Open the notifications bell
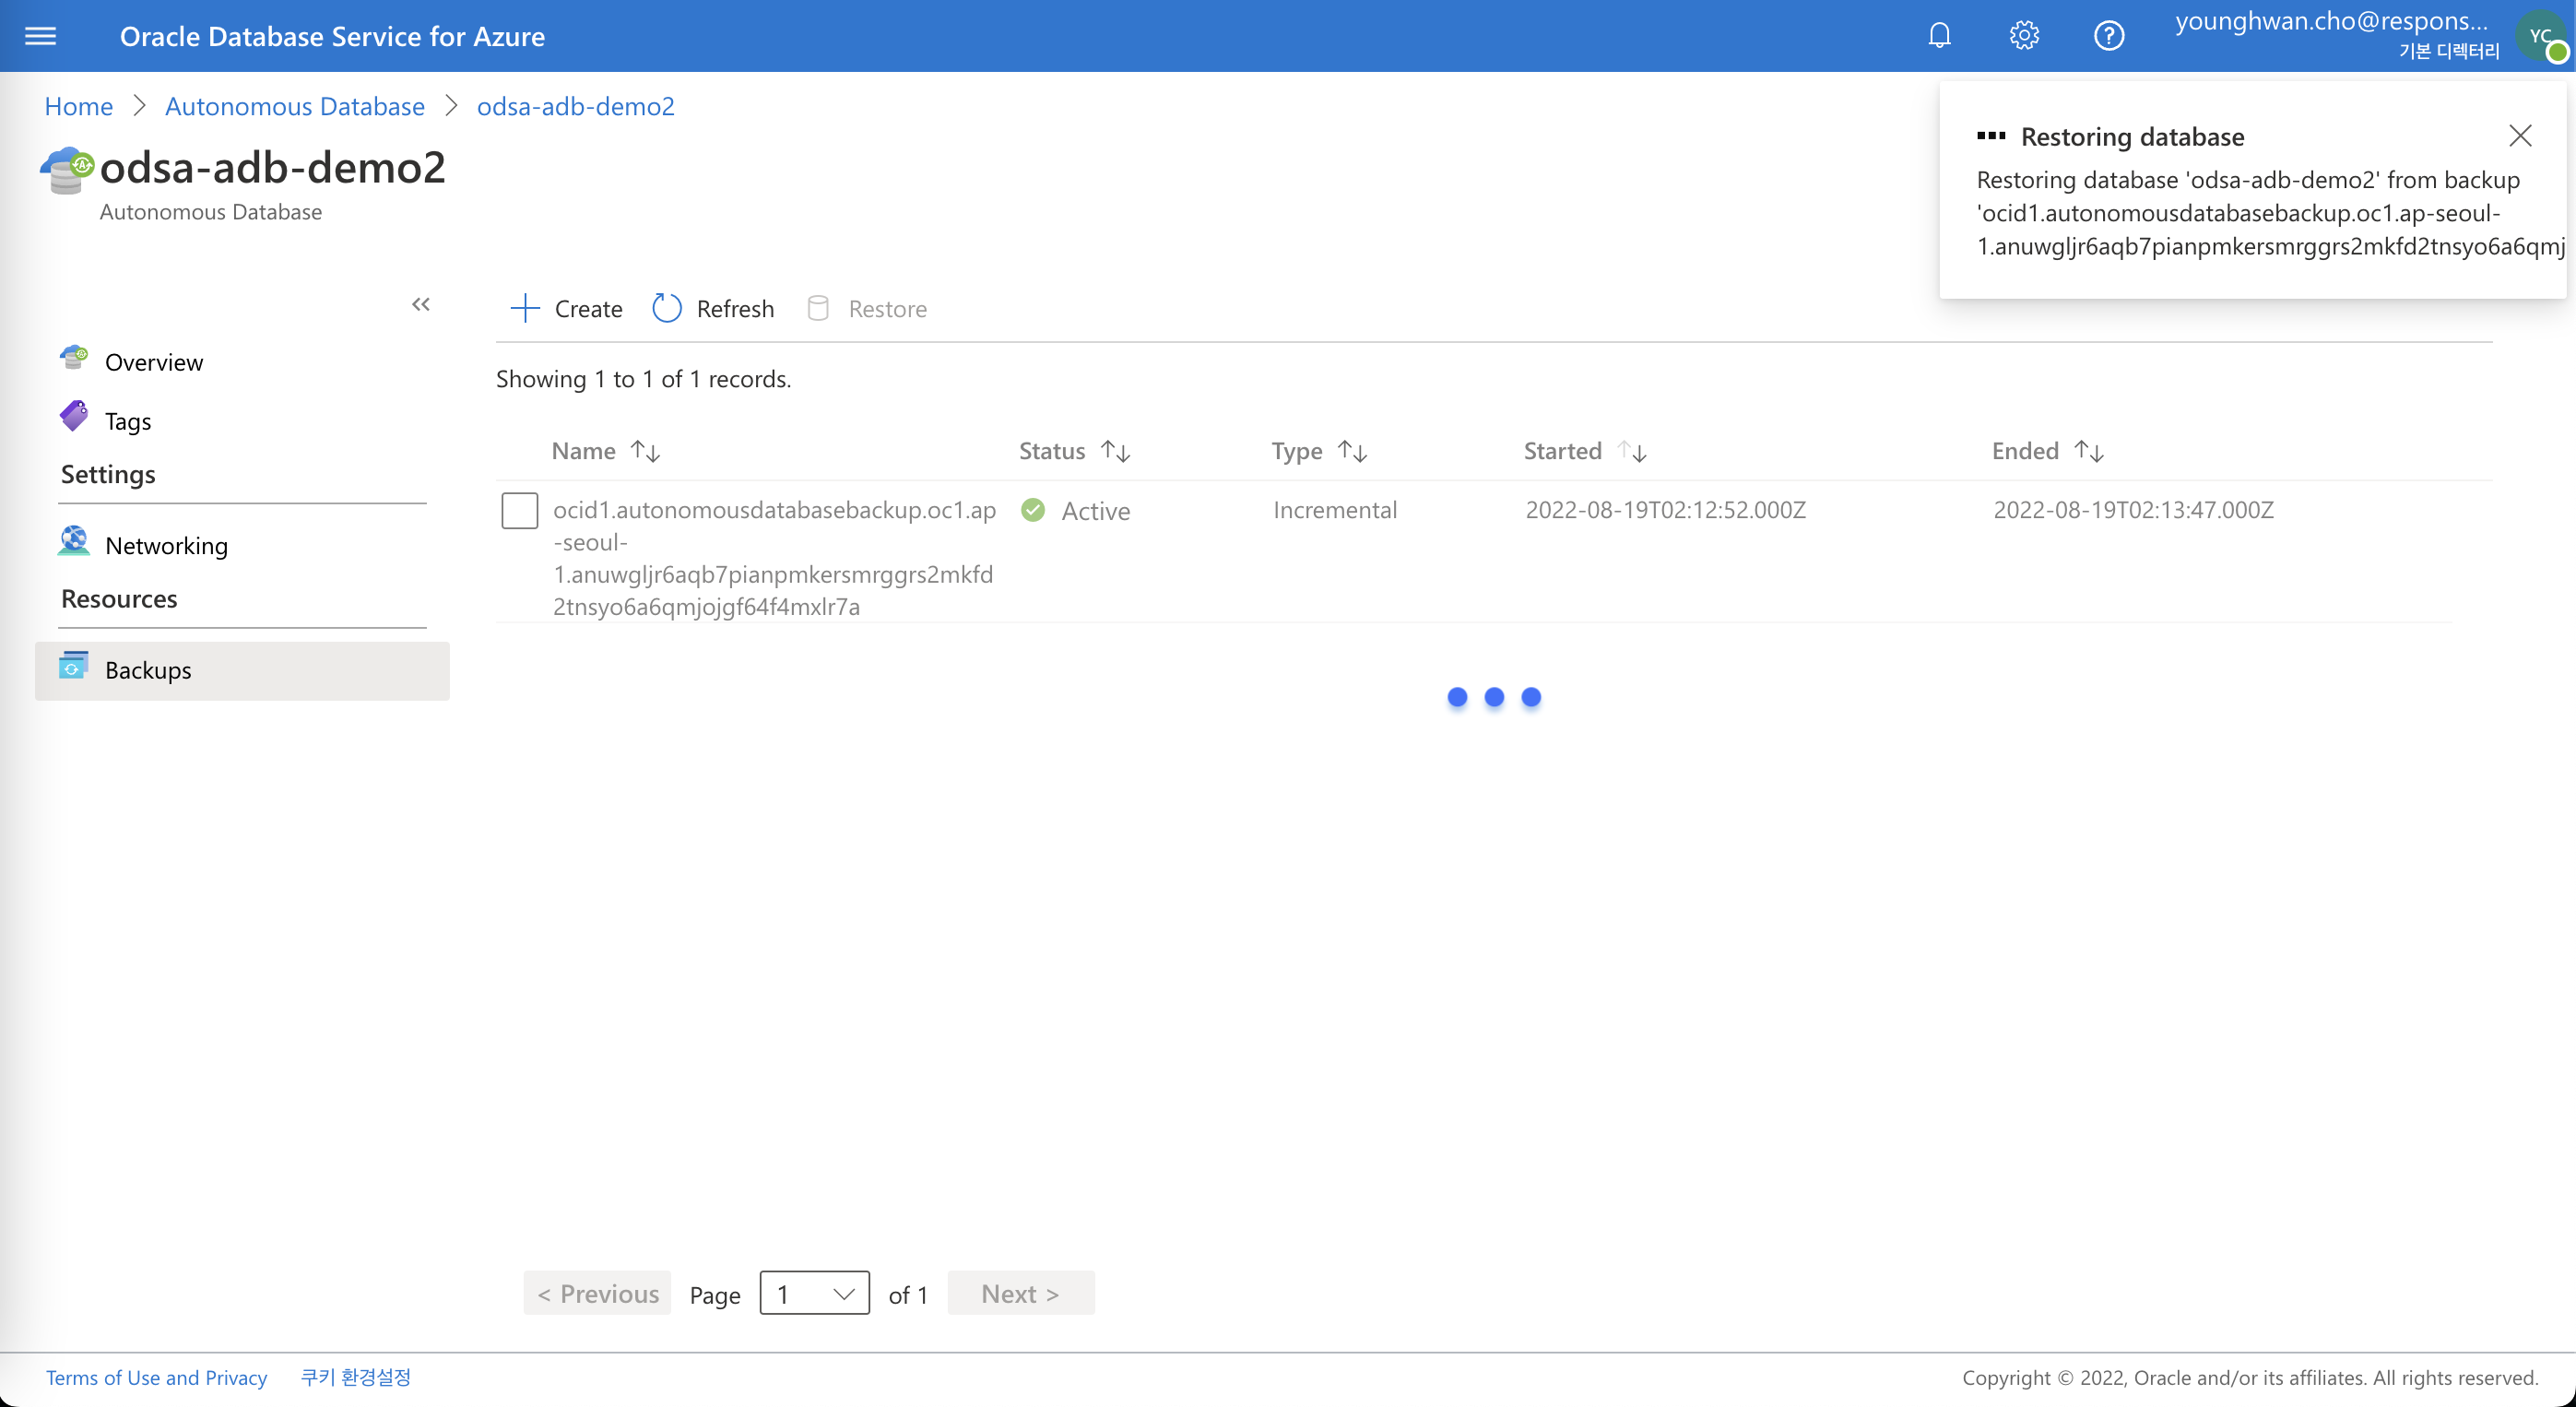 point(1939,36)
